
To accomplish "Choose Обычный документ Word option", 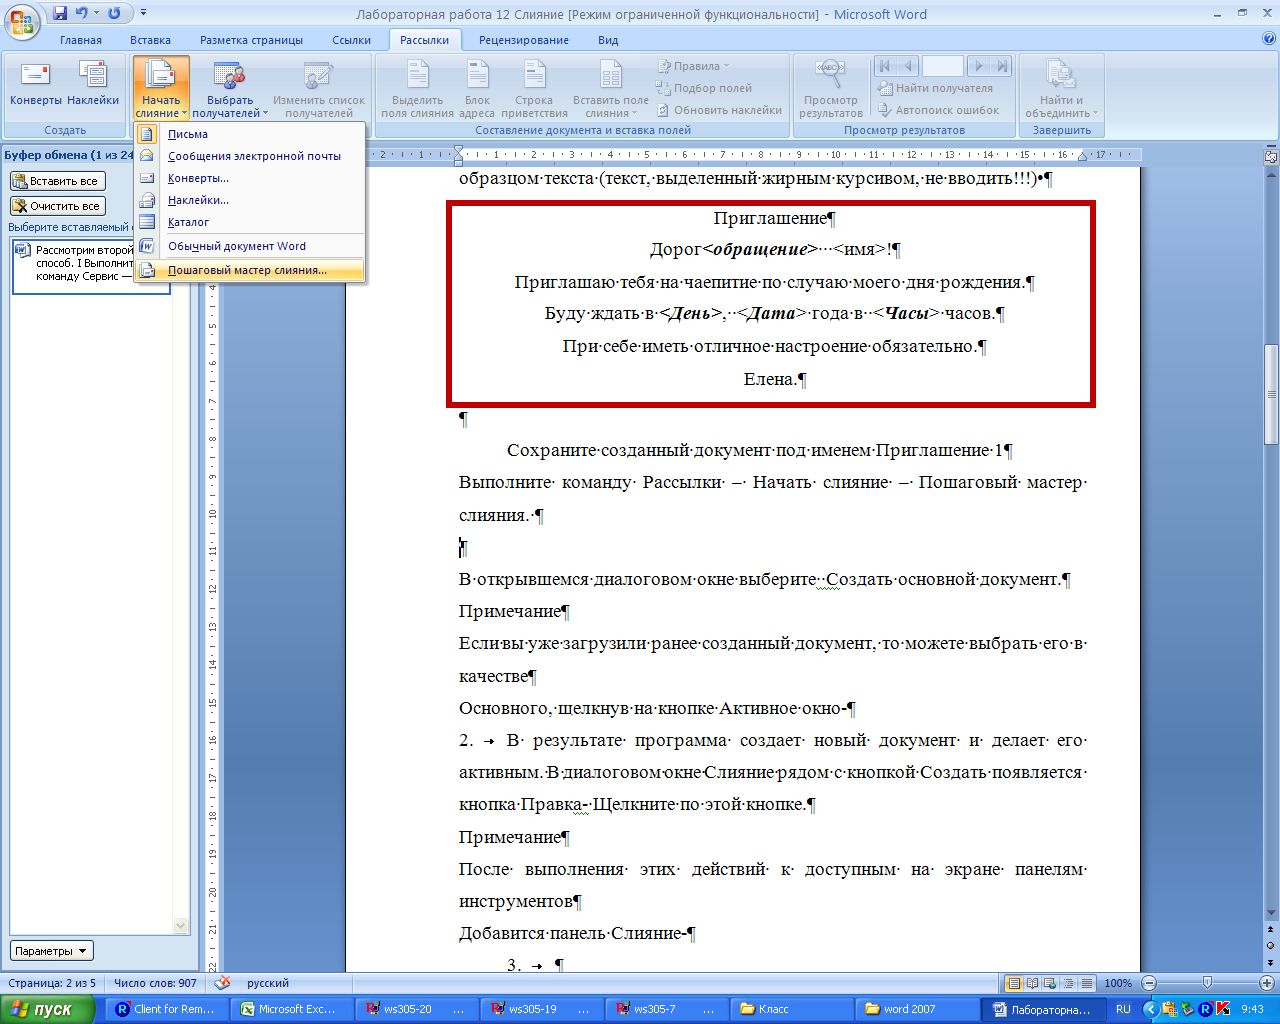I will (250, 246).
